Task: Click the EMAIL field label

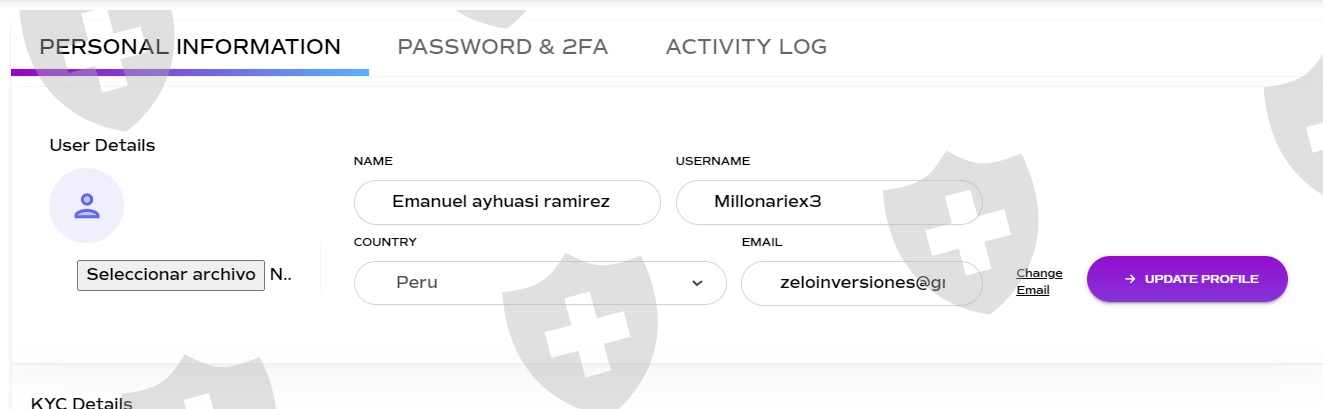Action: pyautogui.click(x=761, y=242)
